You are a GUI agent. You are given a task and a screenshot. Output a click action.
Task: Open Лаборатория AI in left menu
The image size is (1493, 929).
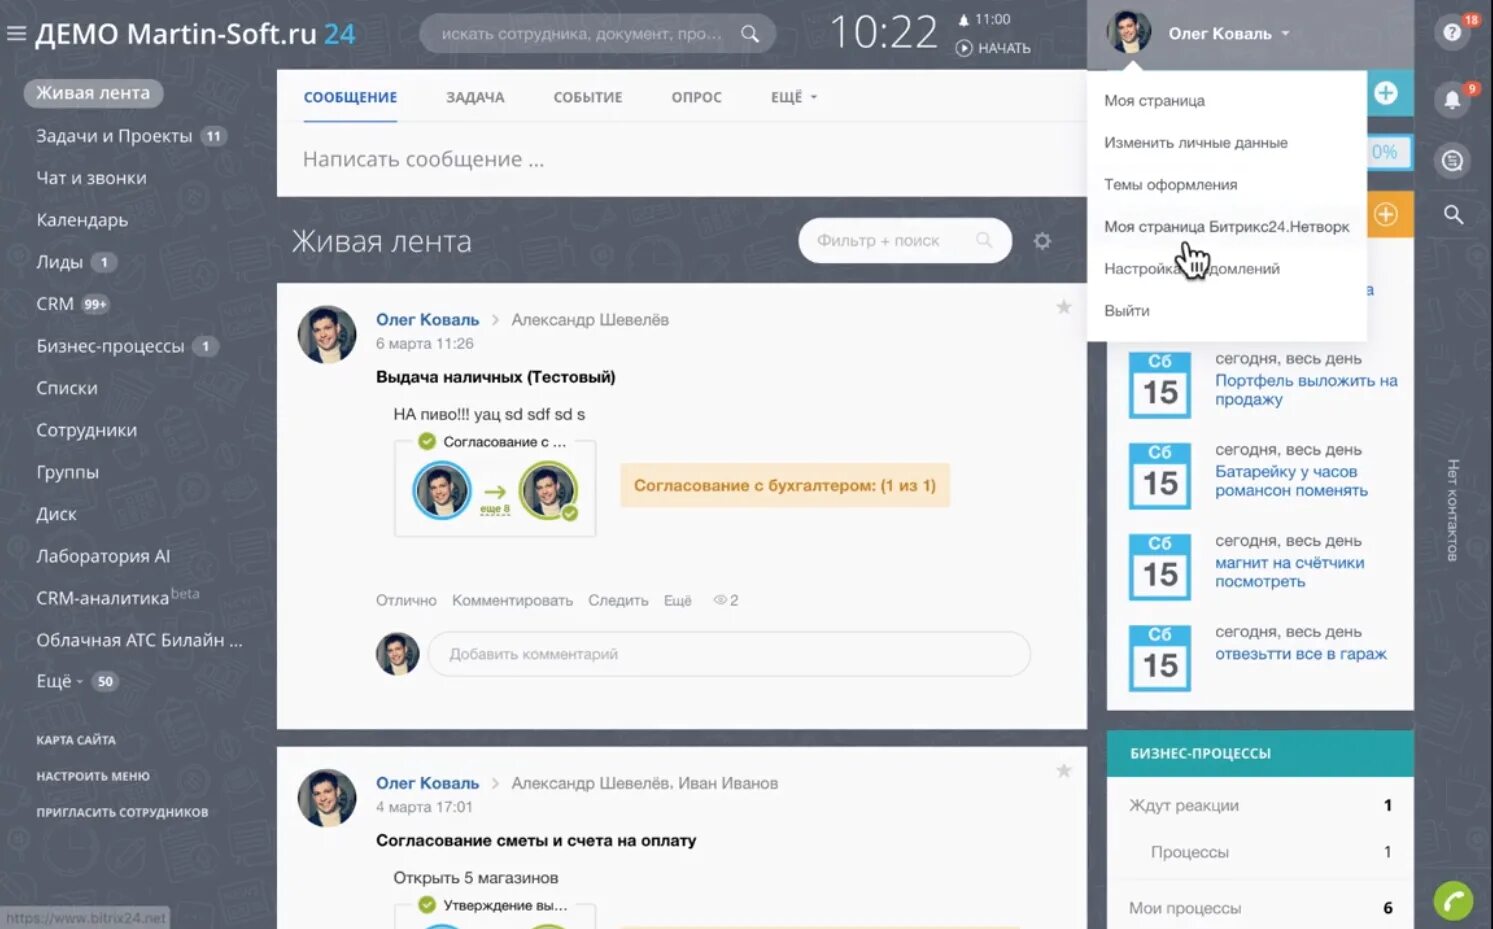point(103,556)
